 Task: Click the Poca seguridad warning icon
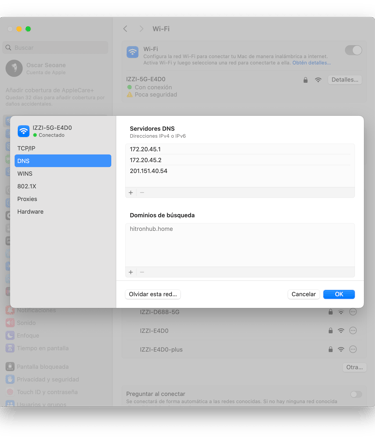130,95
